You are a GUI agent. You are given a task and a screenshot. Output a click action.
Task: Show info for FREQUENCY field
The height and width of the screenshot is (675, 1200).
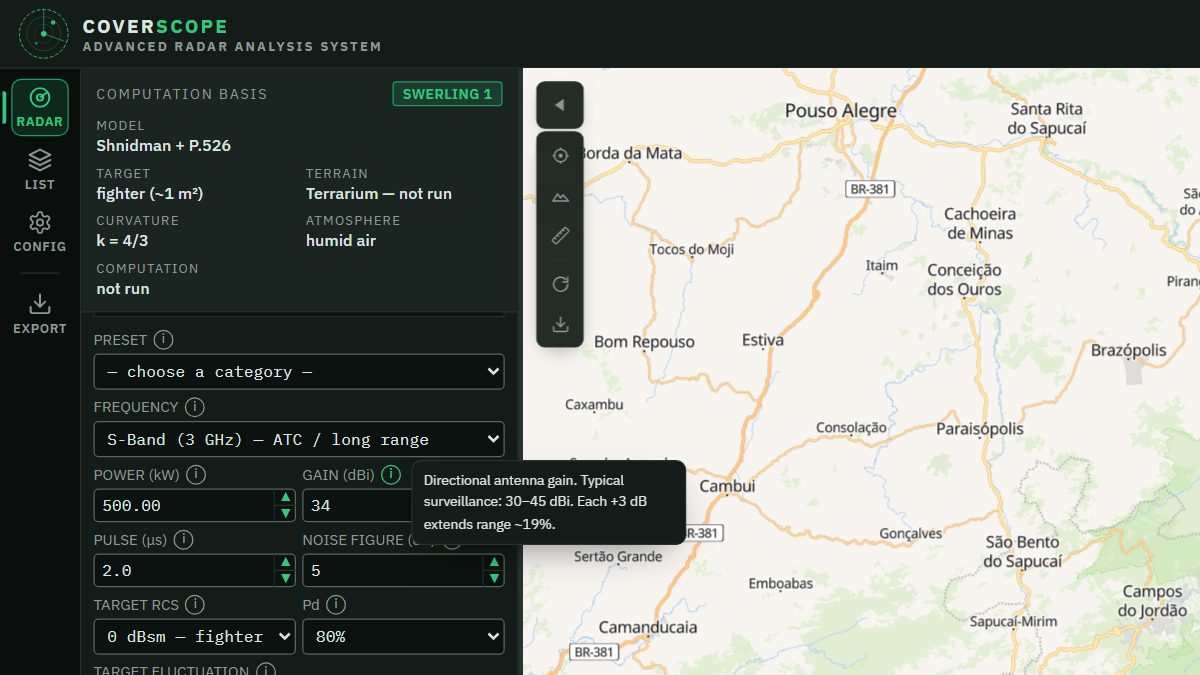click(x=195, y=407)
